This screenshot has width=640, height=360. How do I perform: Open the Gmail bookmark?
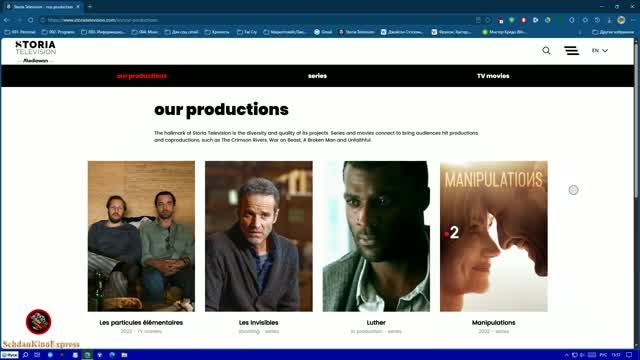(323, 32)
